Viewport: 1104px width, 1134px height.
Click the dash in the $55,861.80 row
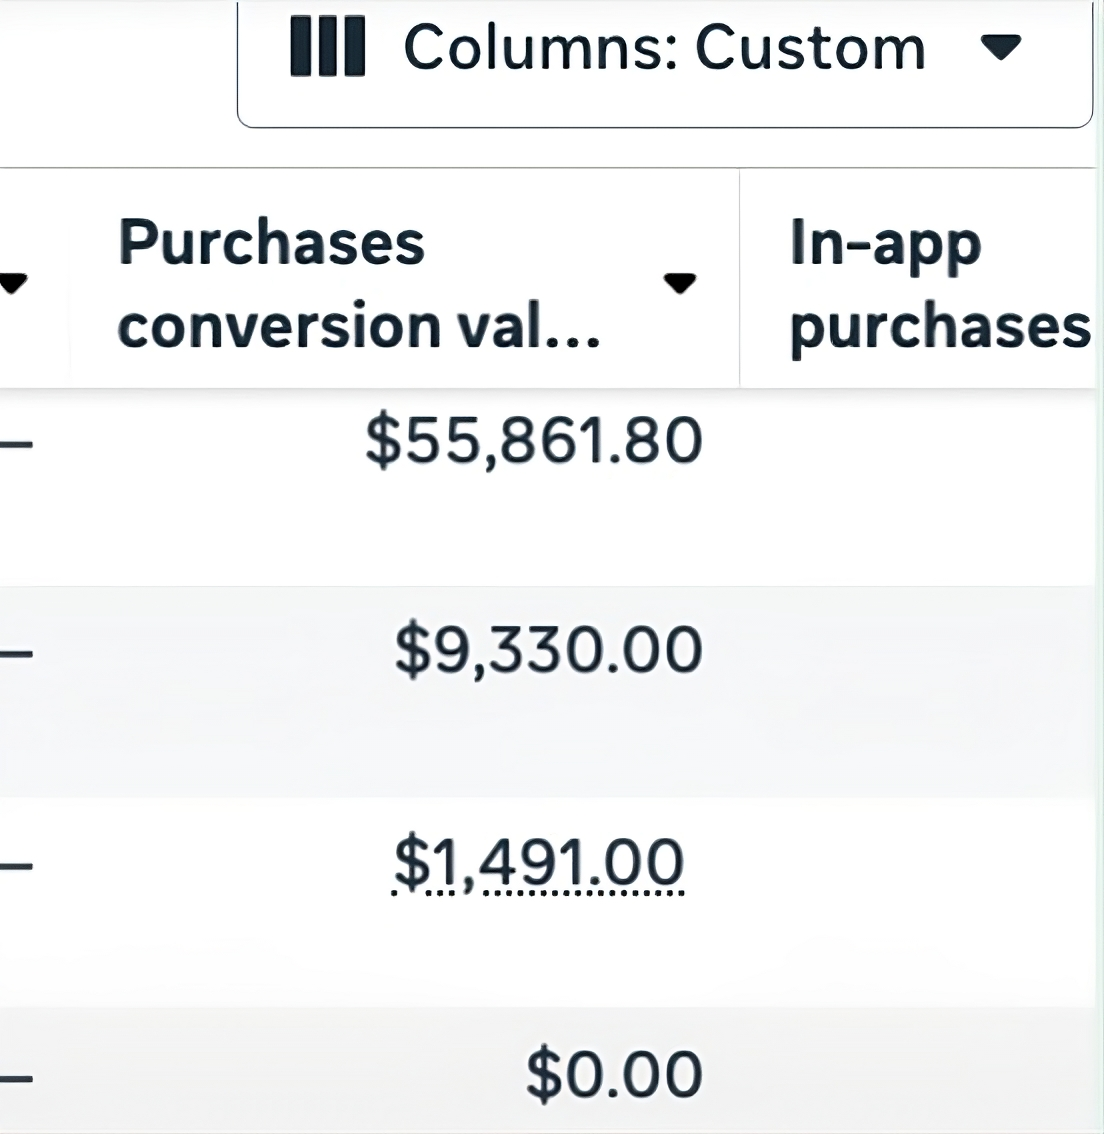click(x=16, y=445)
